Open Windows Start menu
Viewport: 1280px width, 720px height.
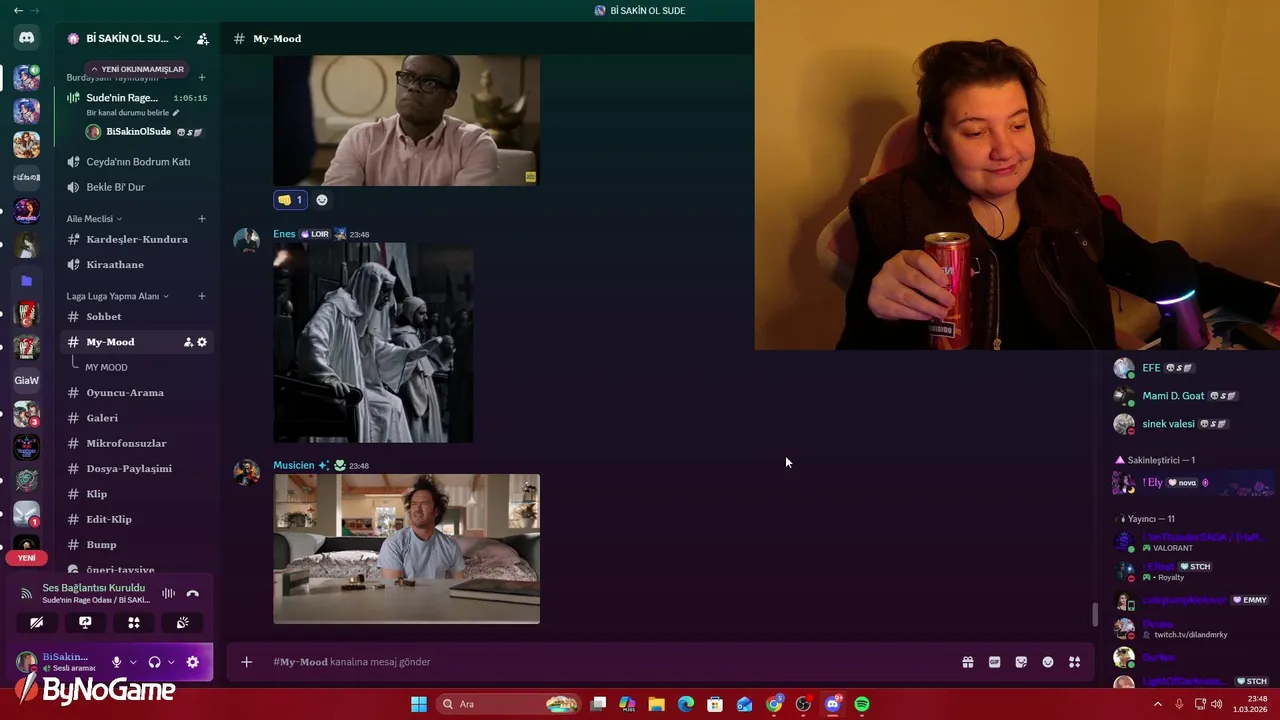(419, 704)
